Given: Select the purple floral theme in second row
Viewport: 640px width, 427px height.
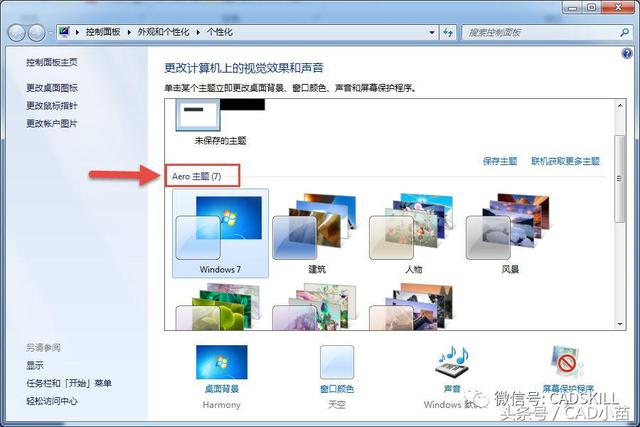Looking at the screenshot, I should tap(316, 306).
